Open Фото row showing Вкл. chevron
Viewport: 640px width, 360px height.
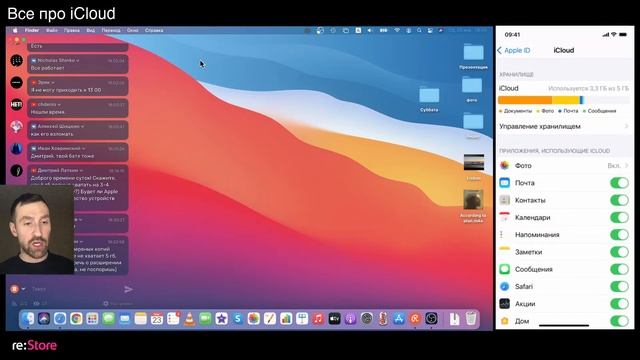pyautogui.click(x=564, y=166)
